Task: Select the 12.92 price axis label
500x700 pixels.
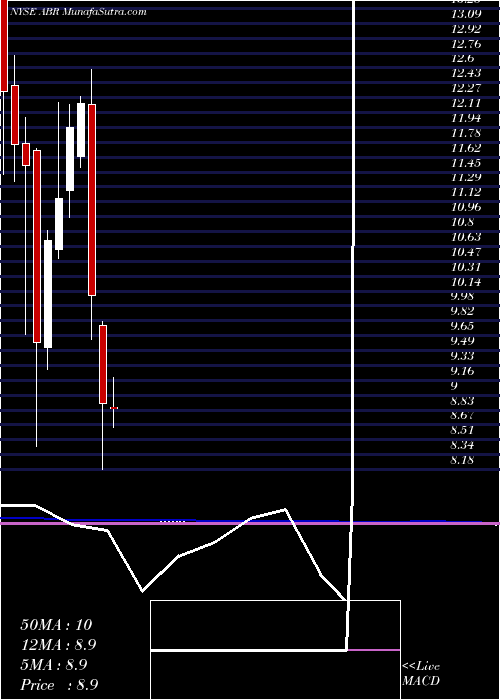Action: click(466, 29)
